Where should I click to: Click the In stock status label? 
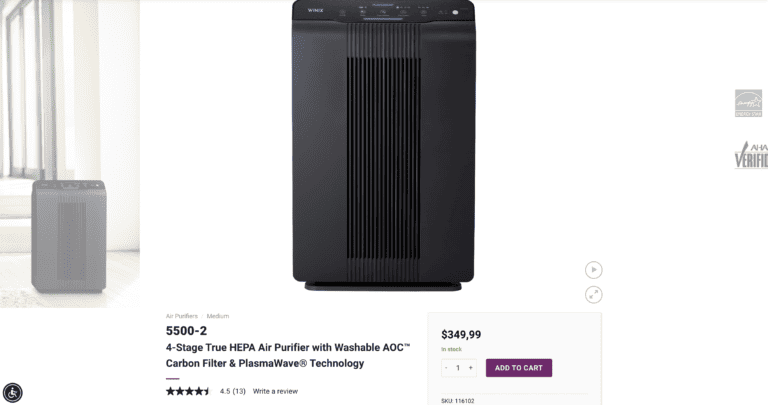454,350
